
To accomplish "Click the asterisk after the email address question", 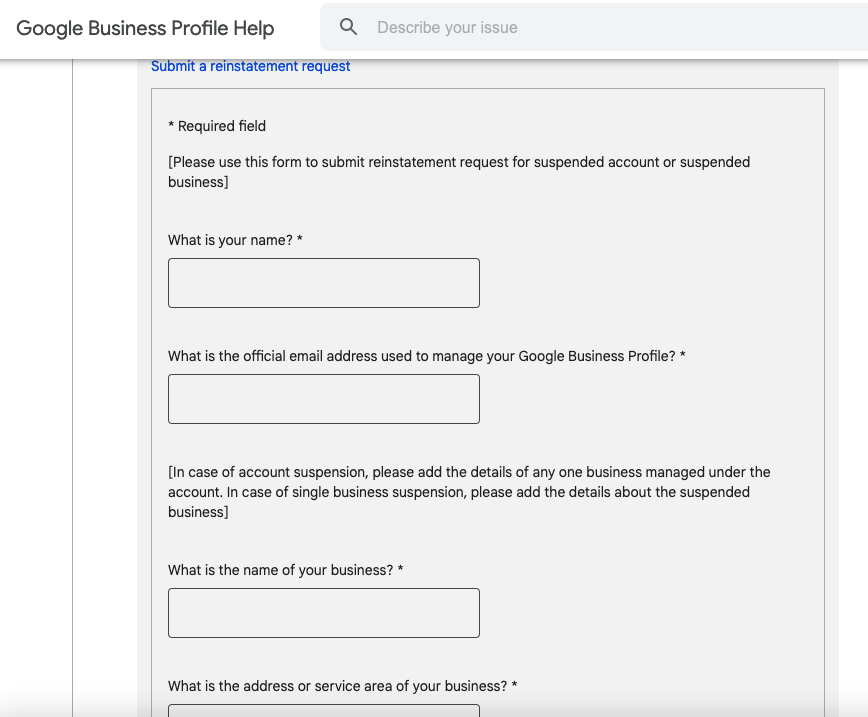I will pos(683,356).
